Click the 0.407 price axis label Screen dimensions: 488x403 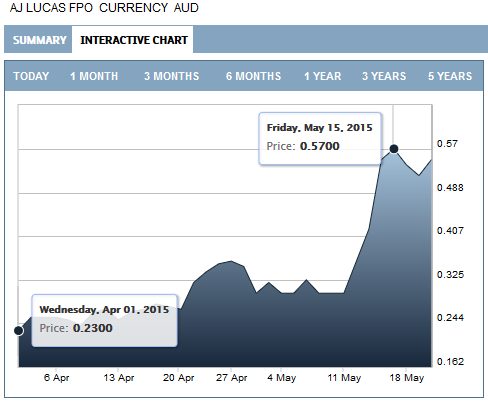click(450, 230)
